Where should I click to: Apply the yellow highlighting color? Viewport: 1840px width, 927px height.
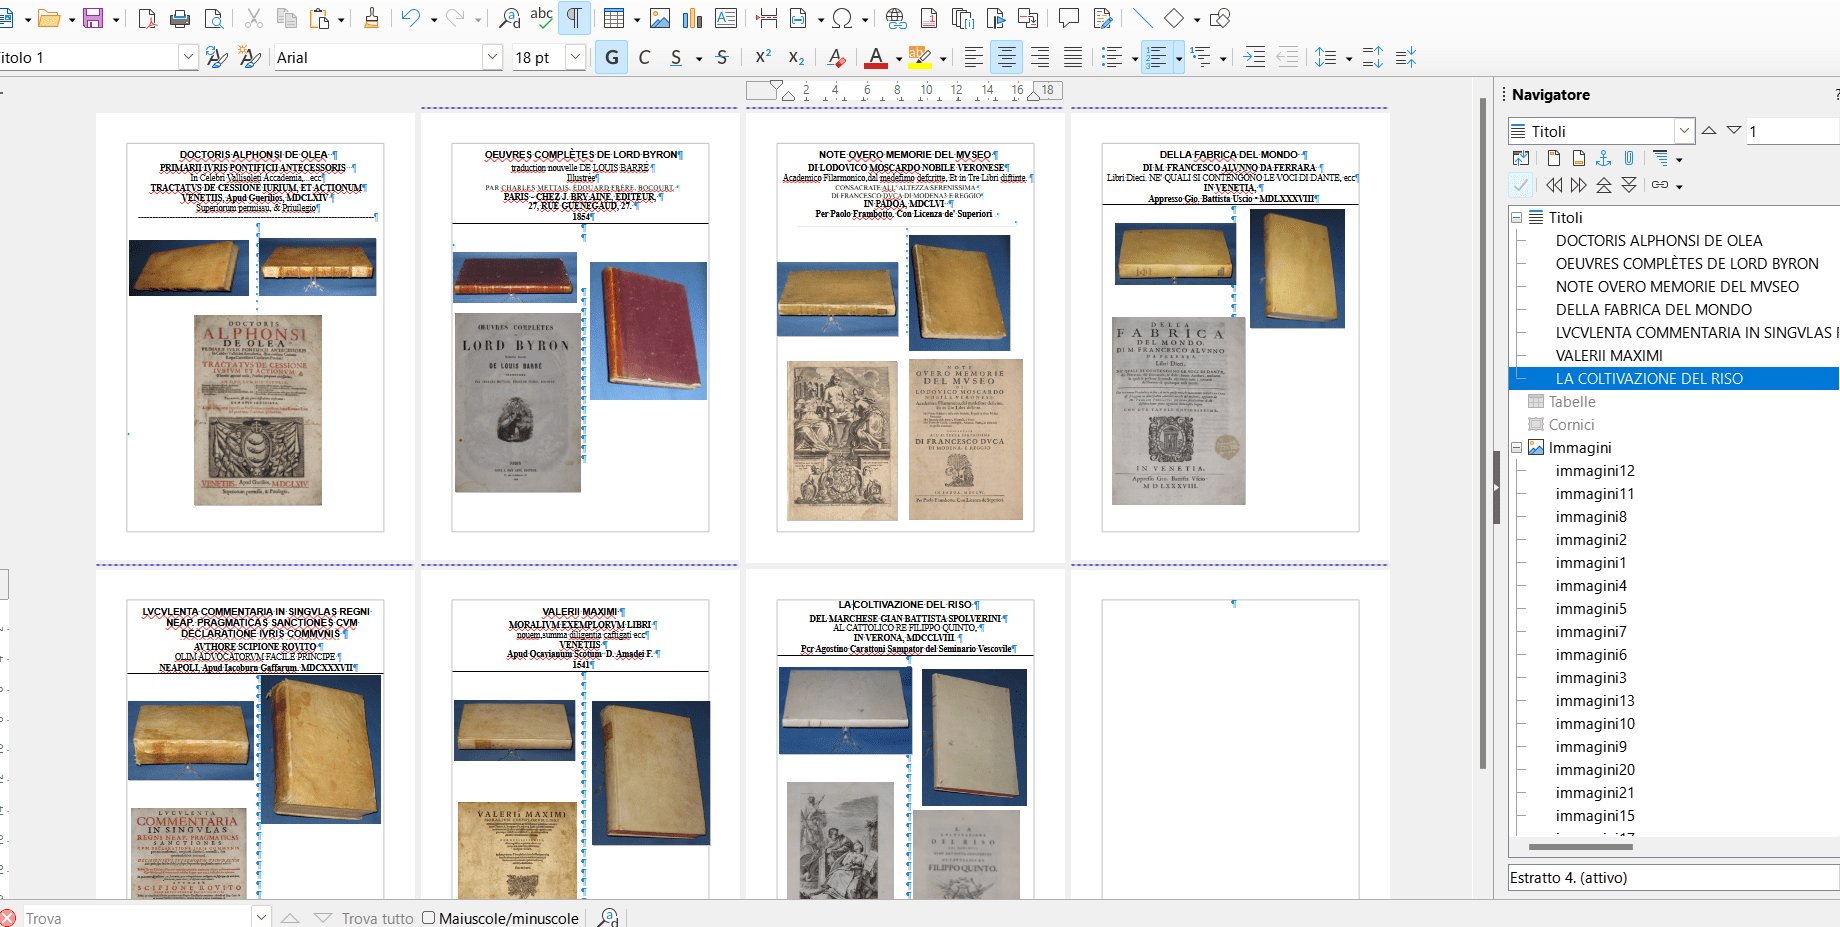[920, 57]
